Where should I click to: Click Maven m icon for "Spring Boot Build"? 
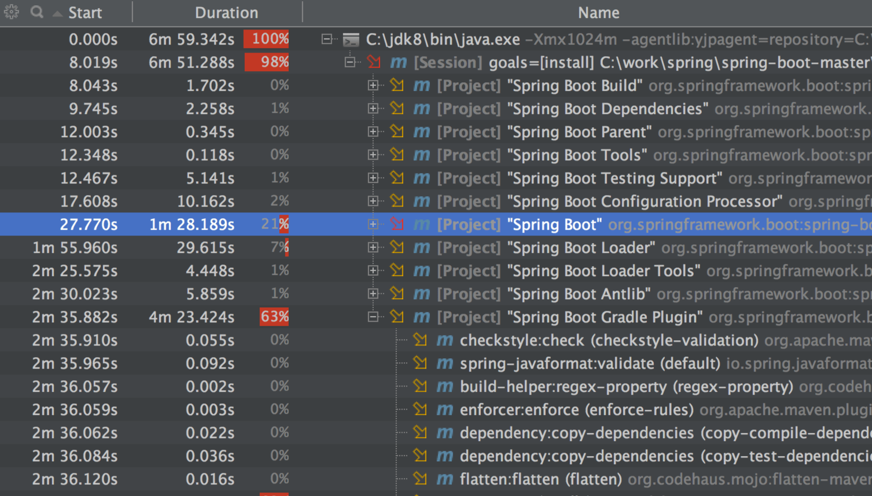422,86
